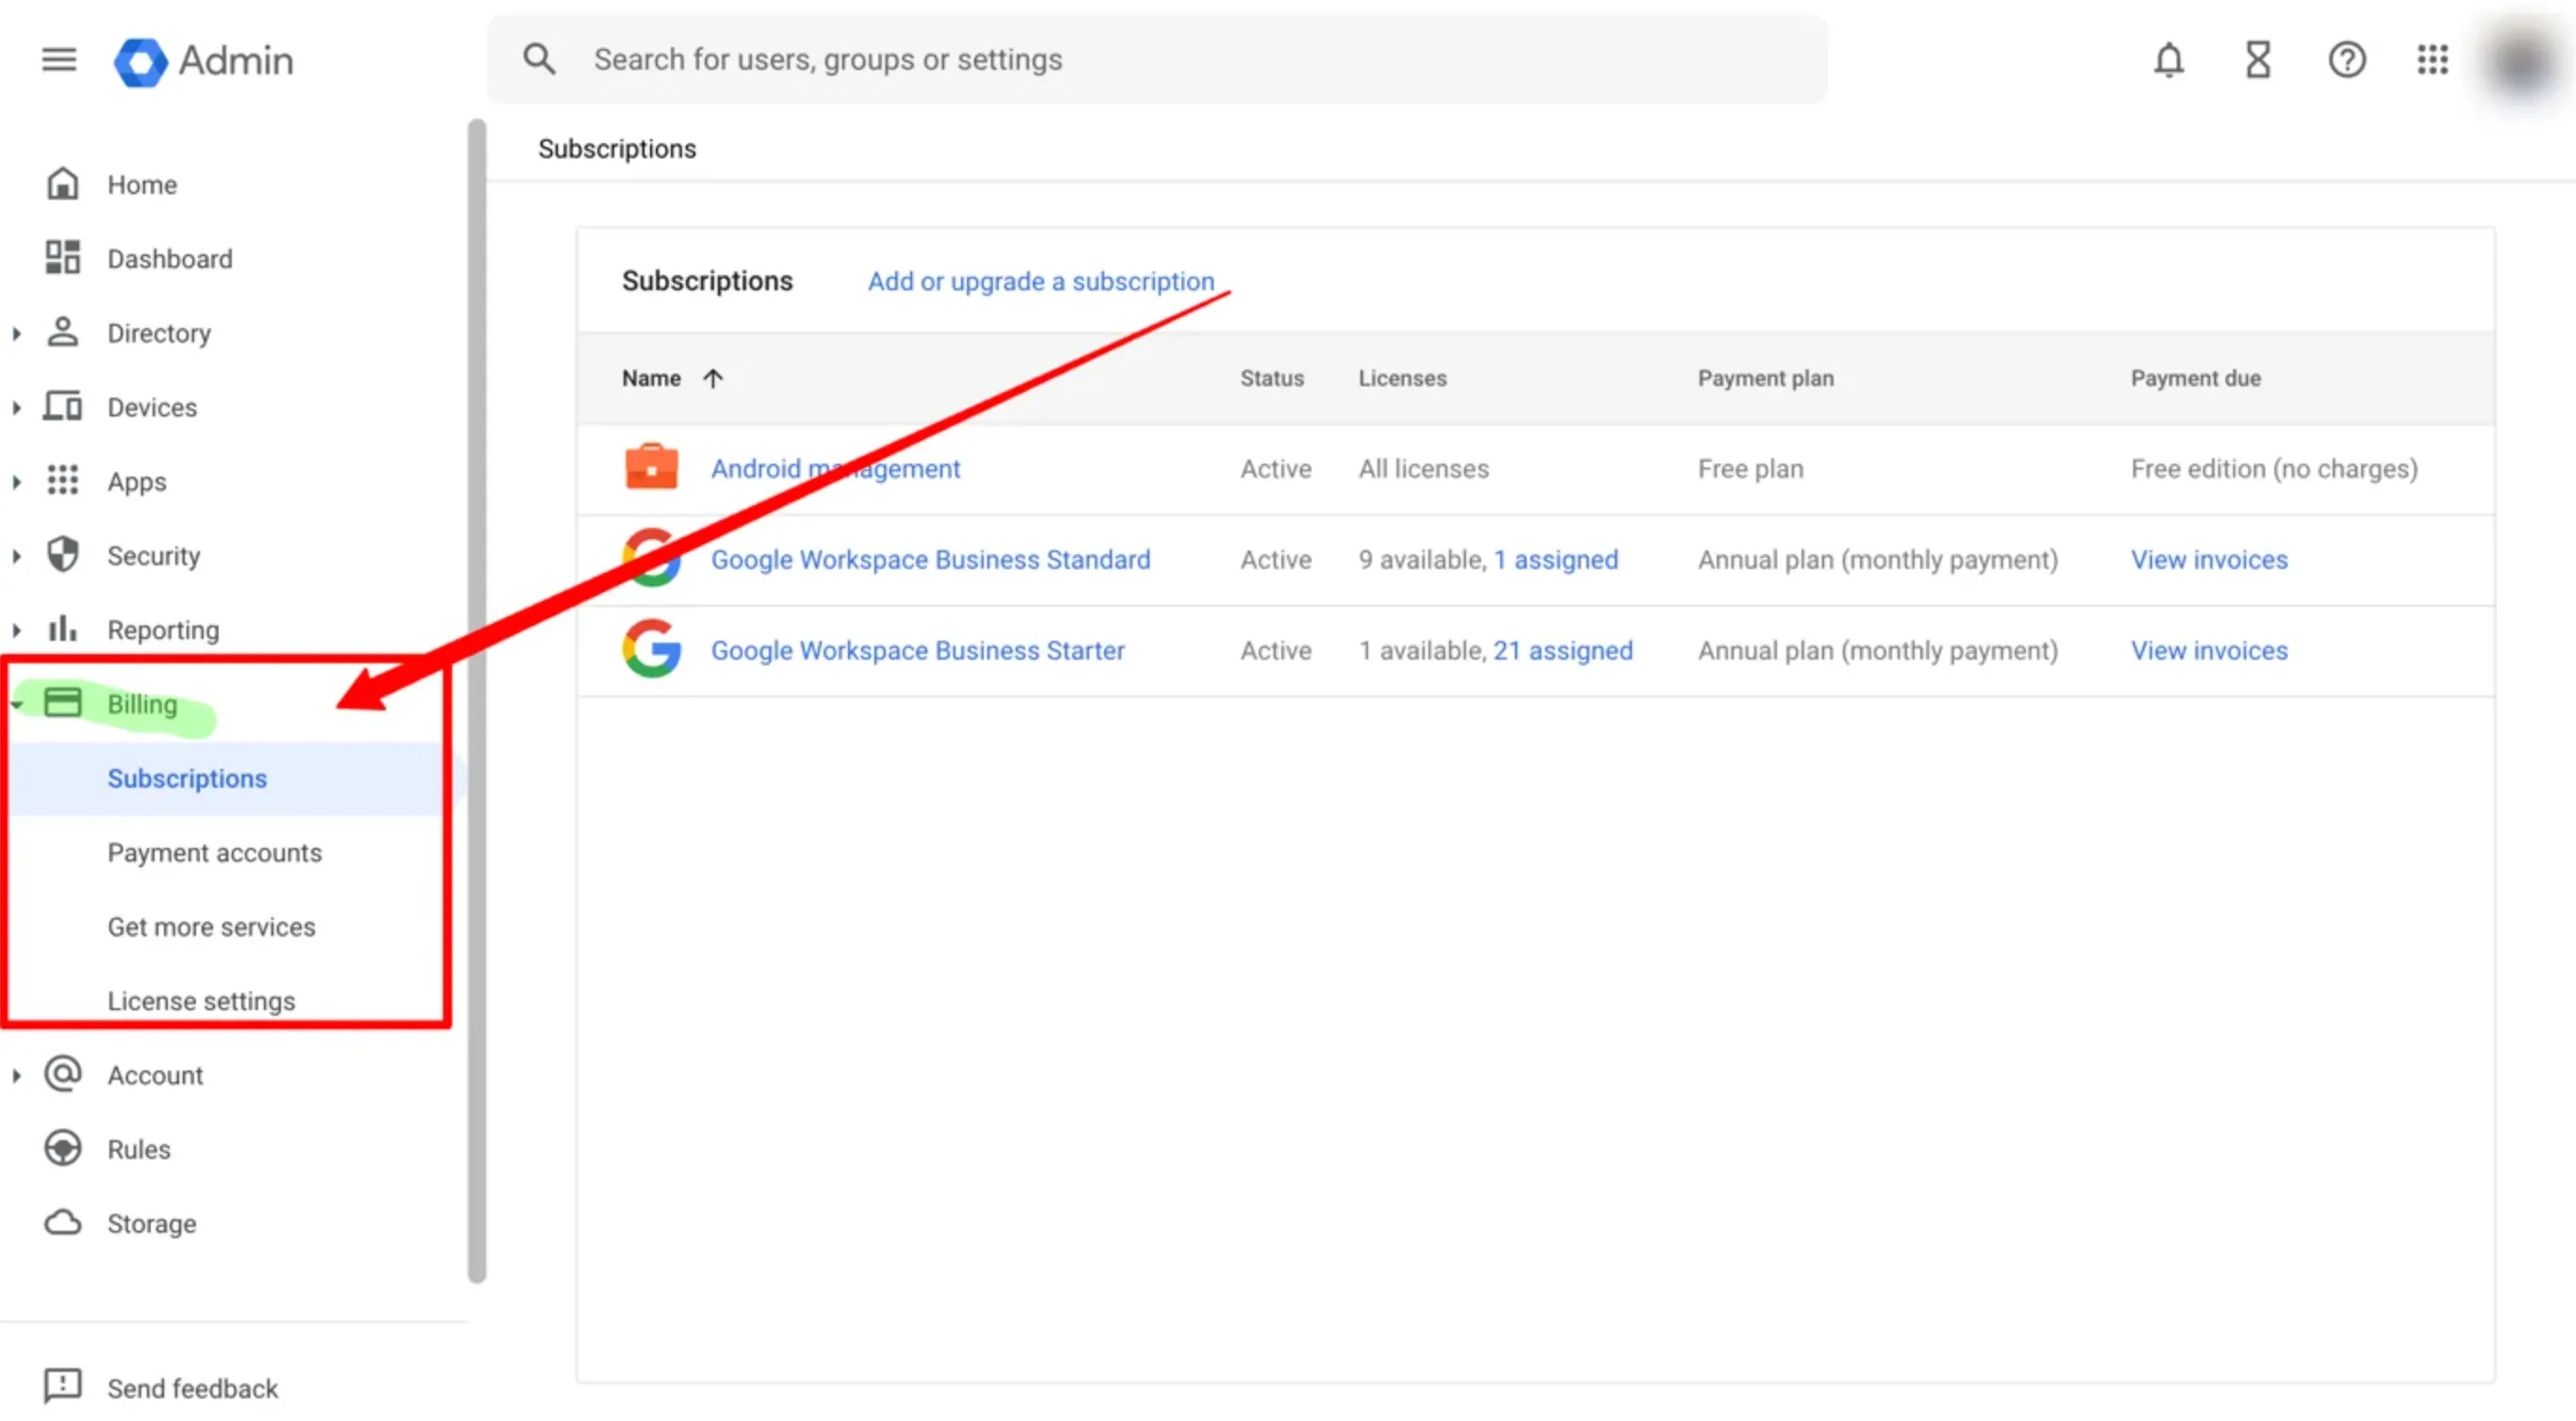Viewport: 2576px width, 1421px height.
Task: Expand the Directory section arrow
Action: [16, 333]
